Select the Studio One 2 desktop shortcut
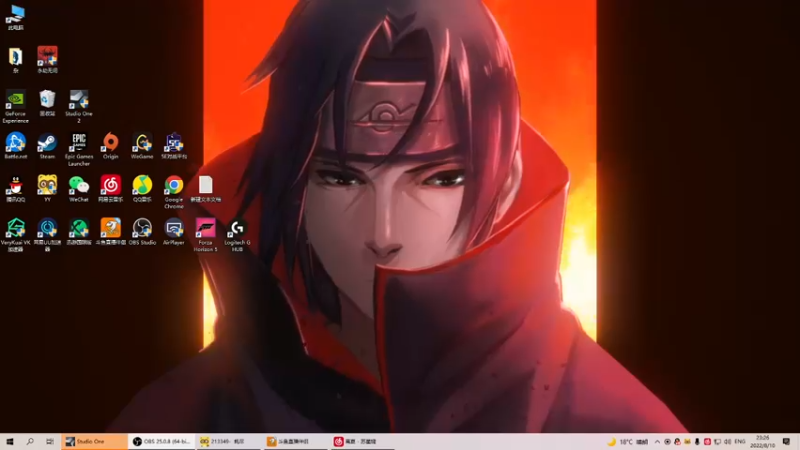The image size is (800, 450). 79,106
